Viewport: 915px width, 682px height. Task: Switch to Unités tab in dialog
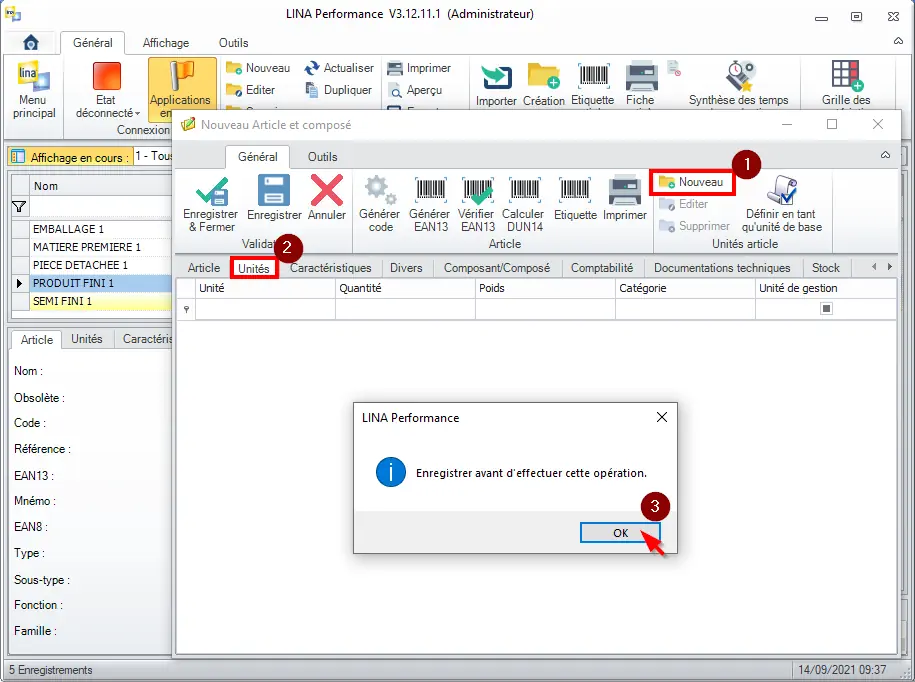point(254,268)
